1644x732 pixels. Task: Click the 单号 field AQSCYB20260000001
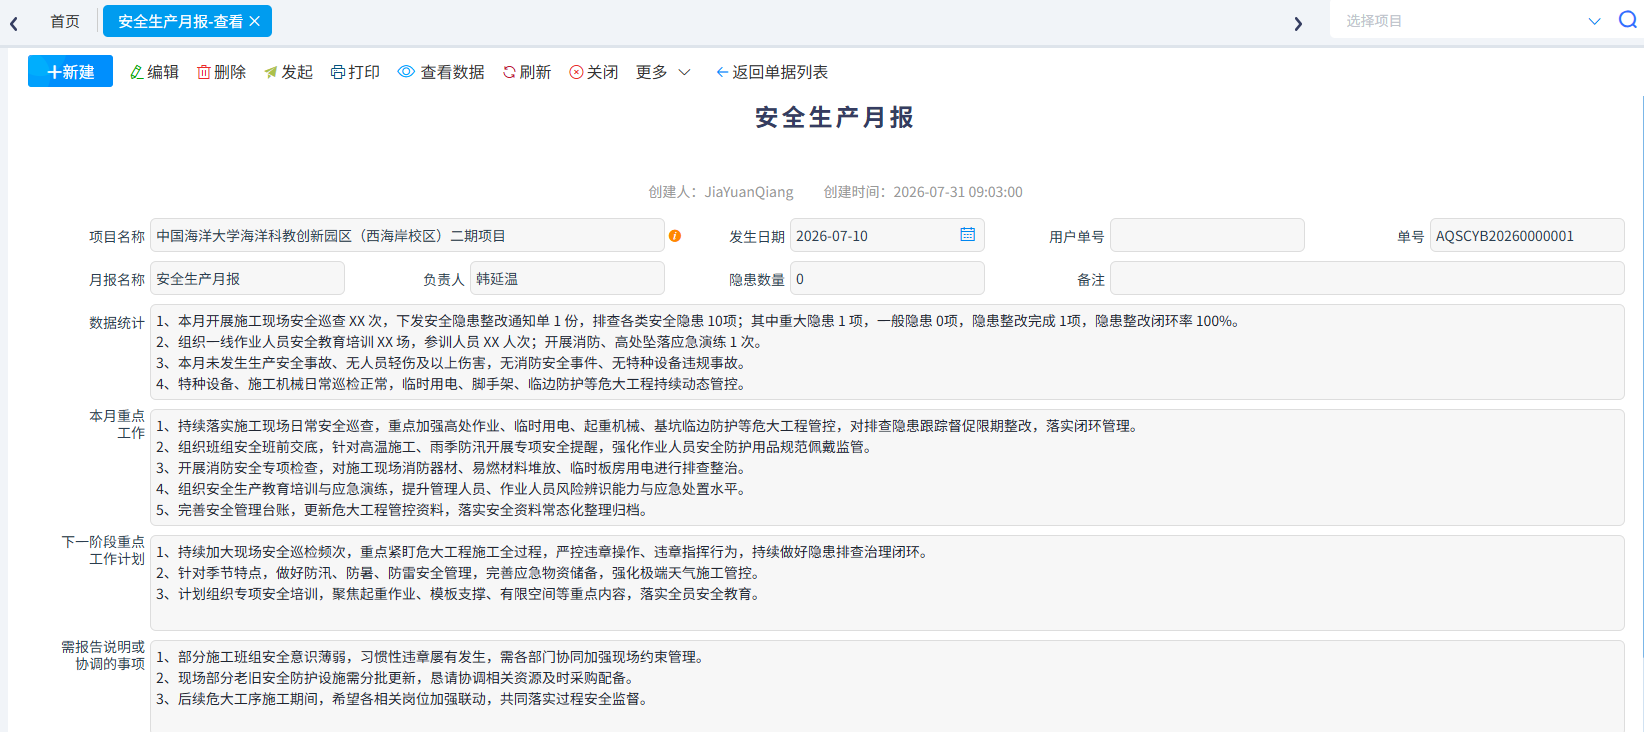1527,235
